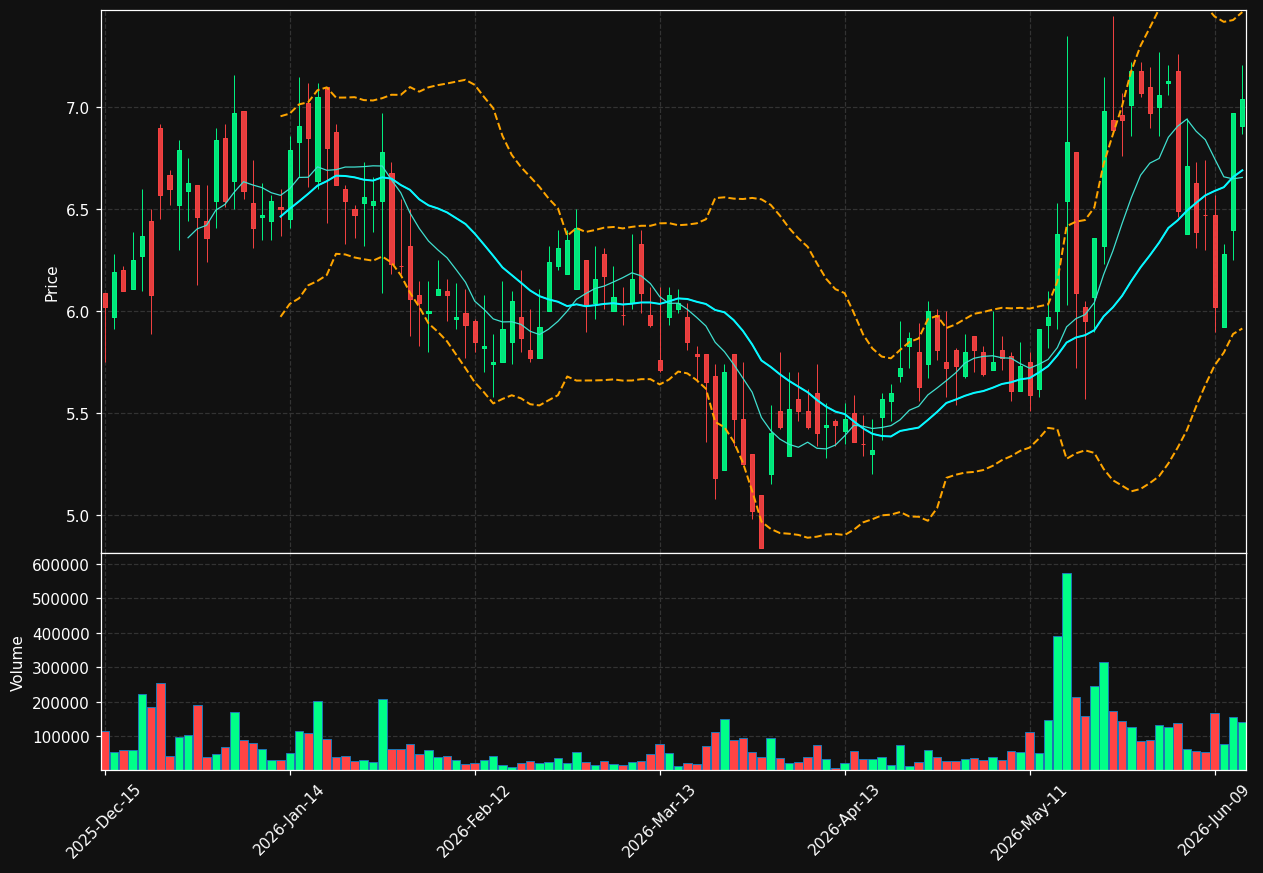Select the "Price" y-axis title
Viewport: 1263px width, 873px height.
point(52,283)
